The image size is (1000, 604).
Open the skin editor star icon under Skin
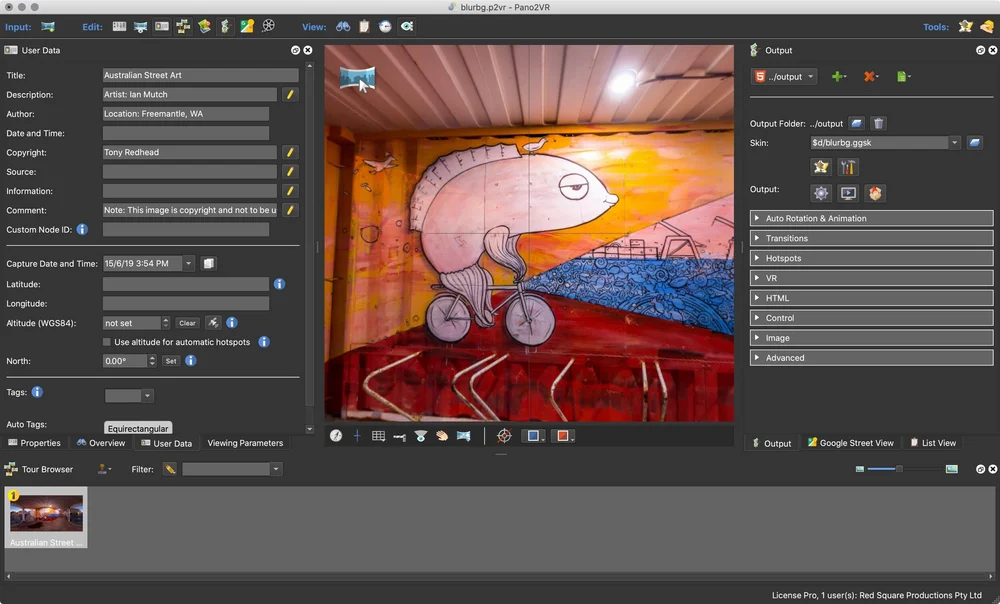[x=821, y=167]
